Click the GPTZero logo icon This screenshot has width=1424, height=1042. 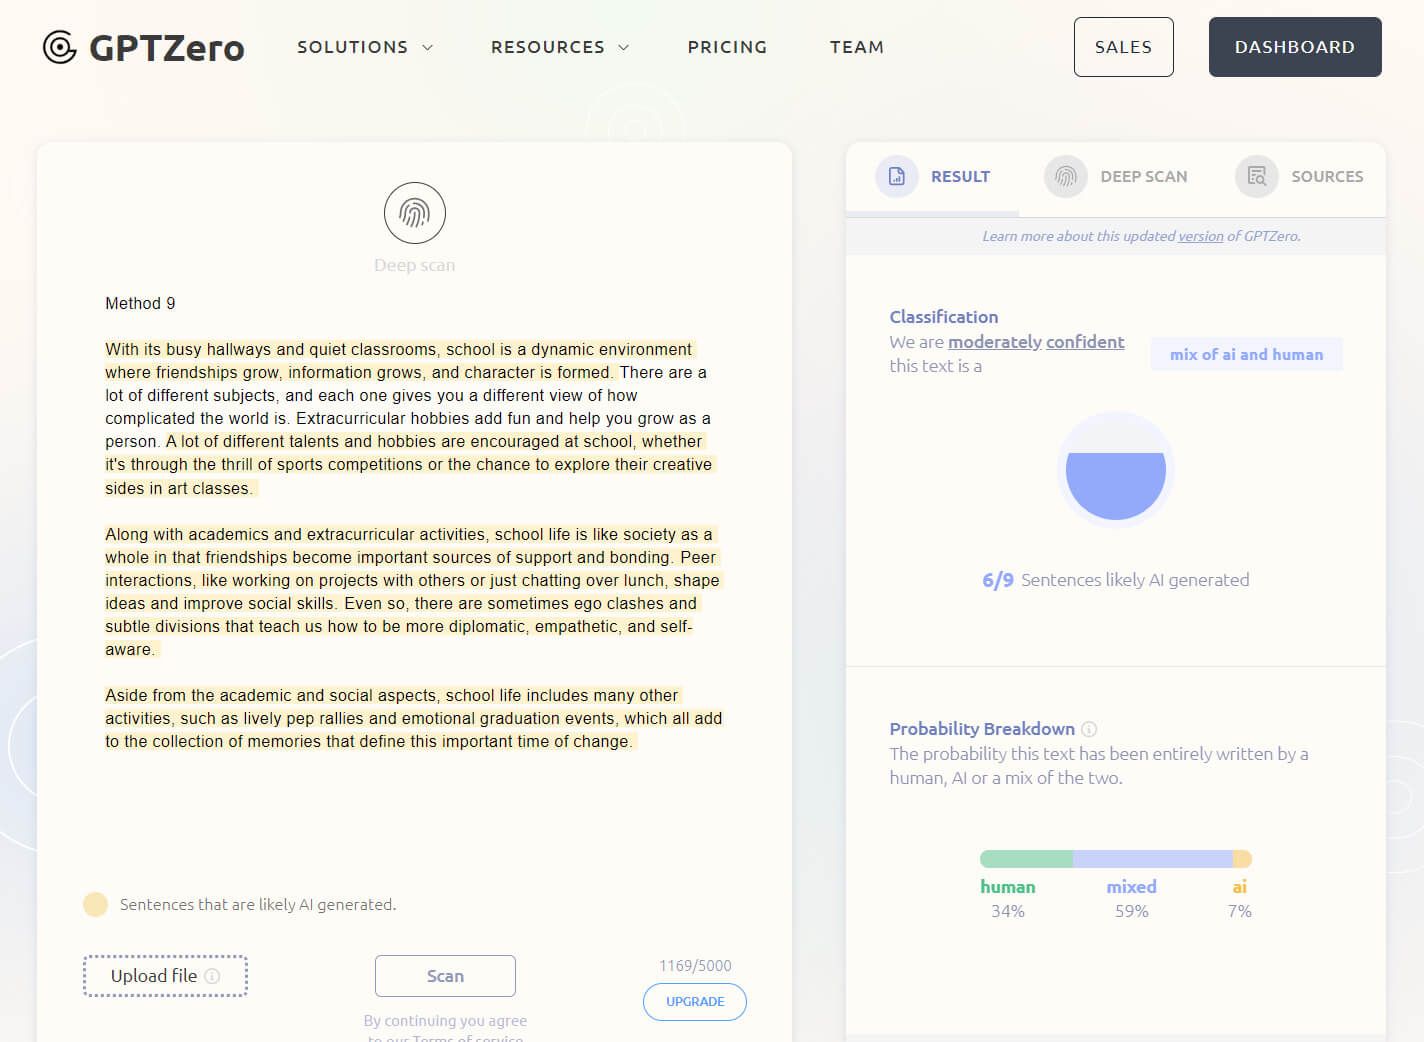[57, 46]
